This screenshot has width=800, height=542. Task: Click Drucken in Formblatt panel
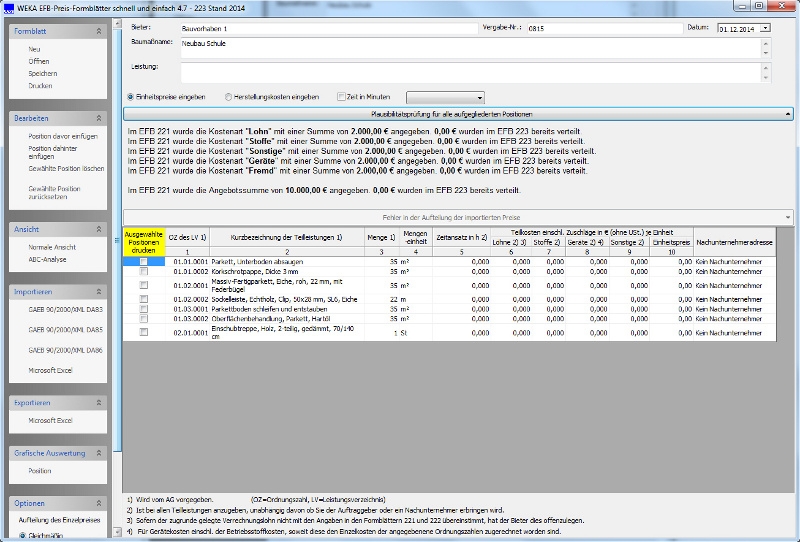click(40, 86)
